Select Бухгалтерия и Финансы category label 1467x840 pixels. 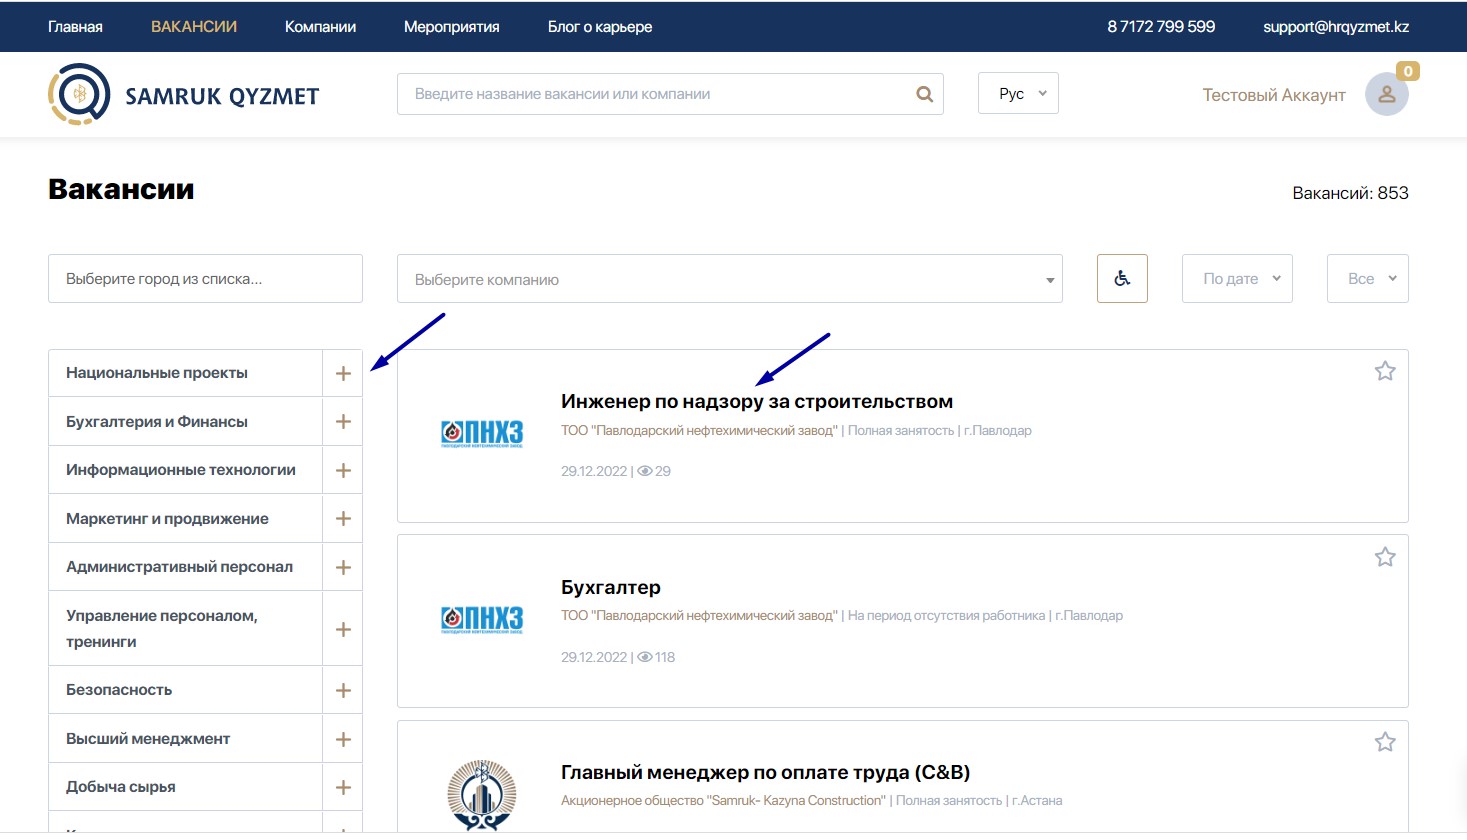pyautogui.click(x=157, y=422)
